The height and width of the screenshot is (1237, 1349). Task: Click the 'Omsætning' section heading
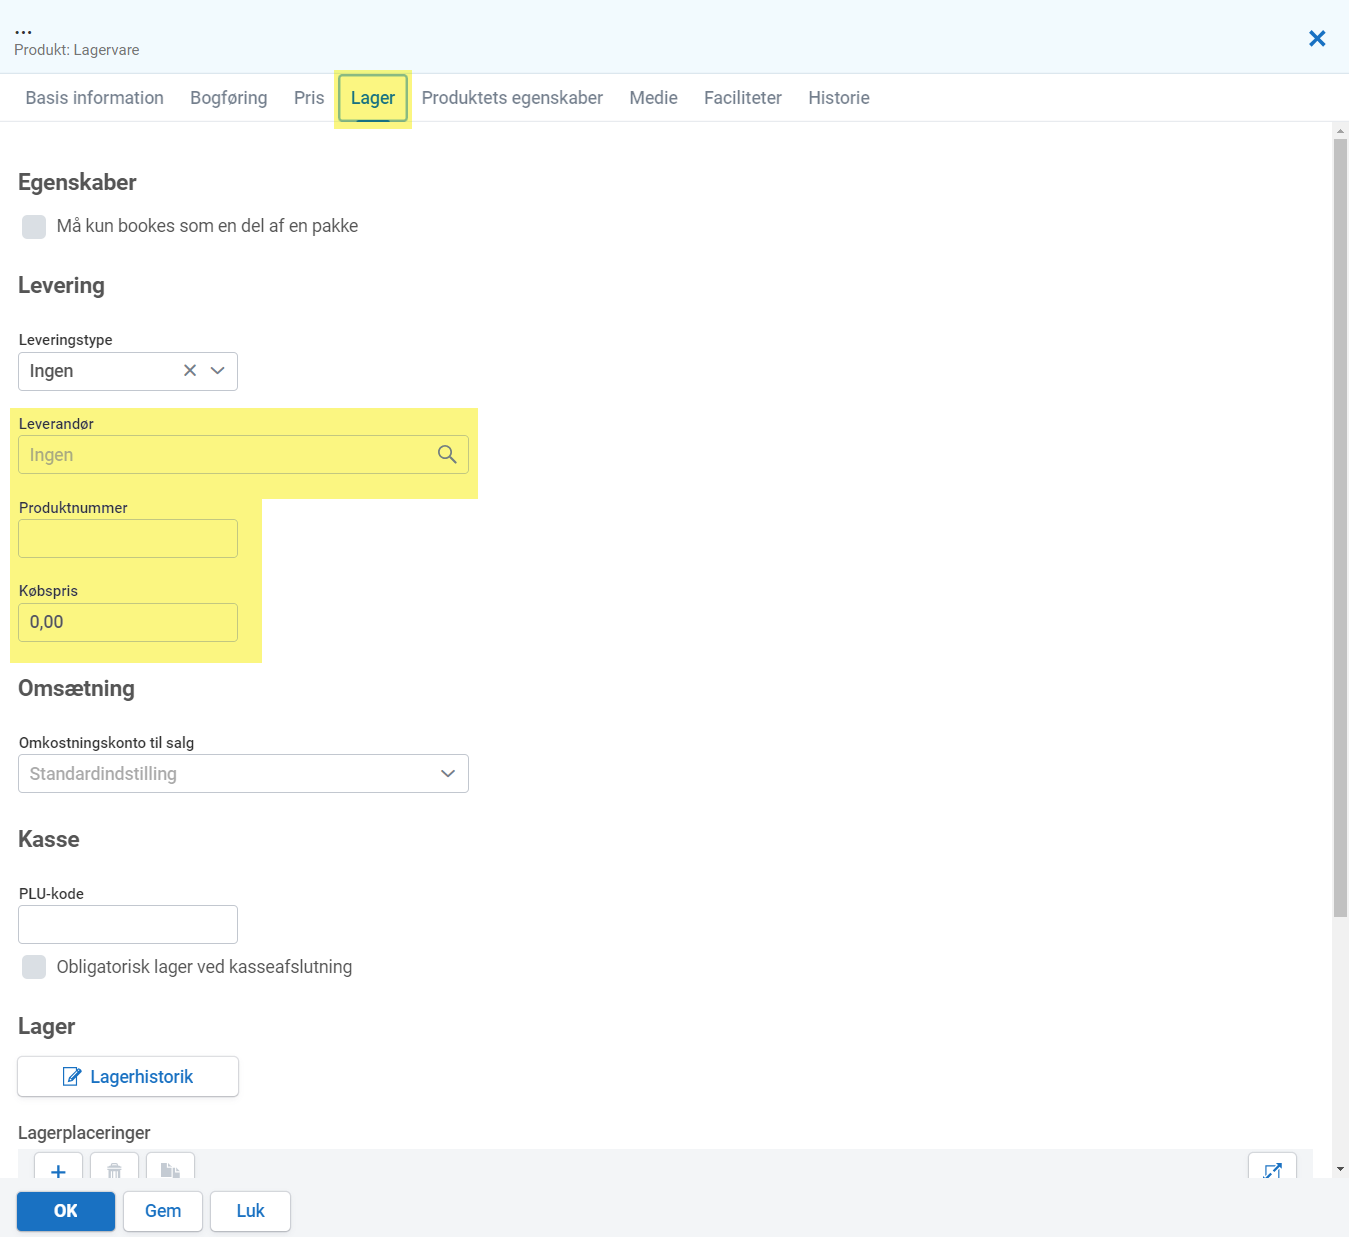pyautogui.click(x=77, y=689)
